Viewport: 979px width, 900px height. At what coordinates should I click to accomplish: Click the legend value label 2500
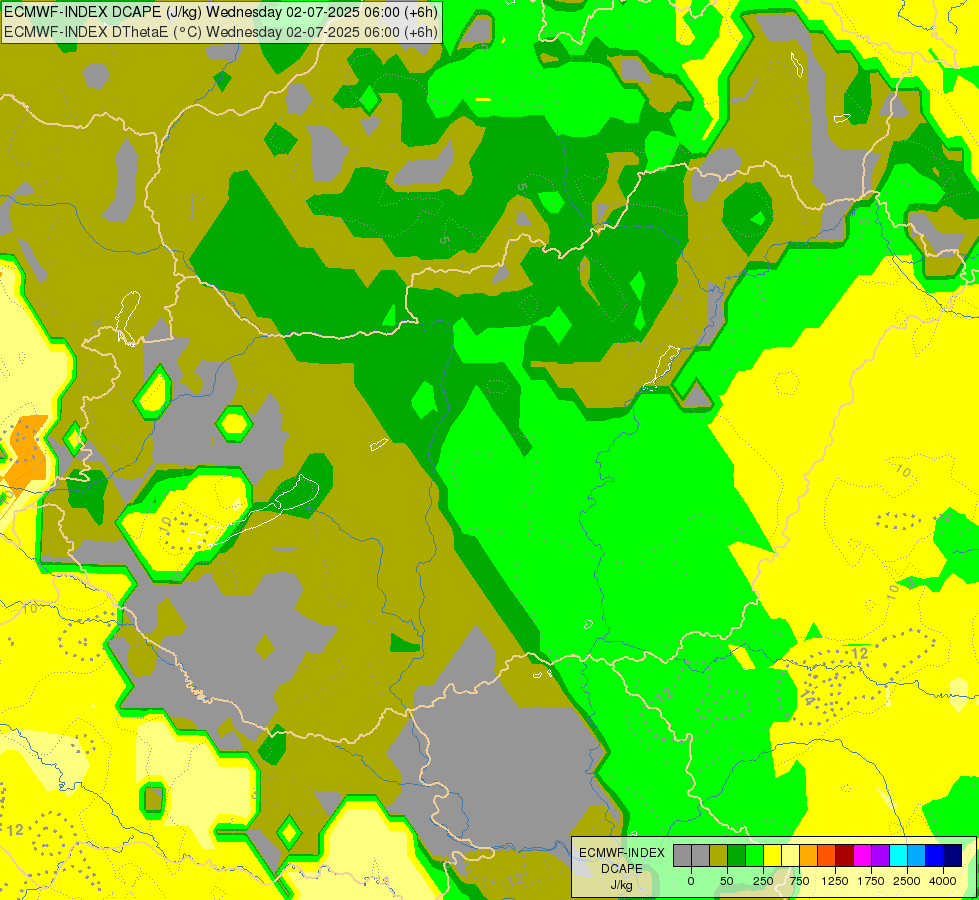(907, 881)
